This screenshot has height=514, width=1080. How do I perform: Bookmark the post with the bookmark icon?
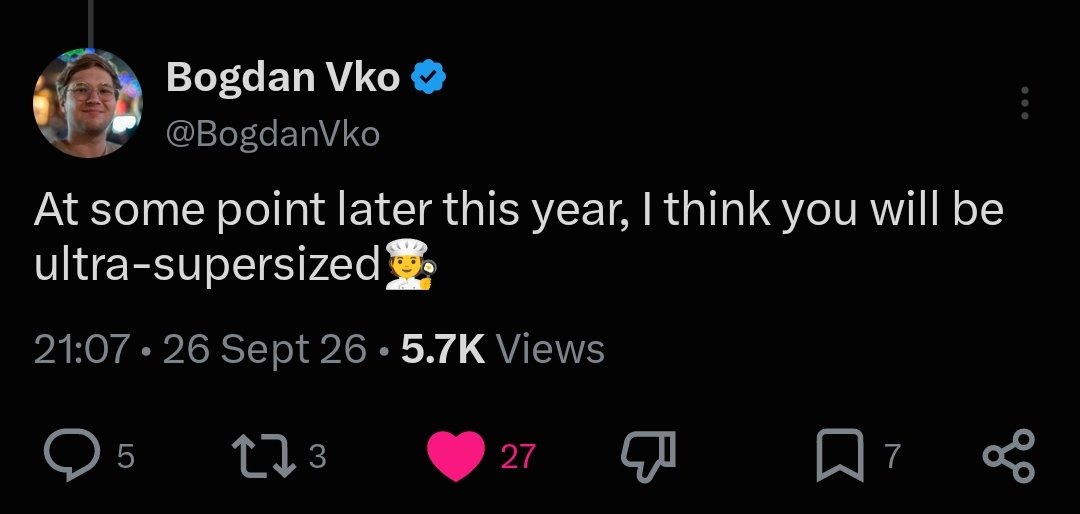pos(840,455)
